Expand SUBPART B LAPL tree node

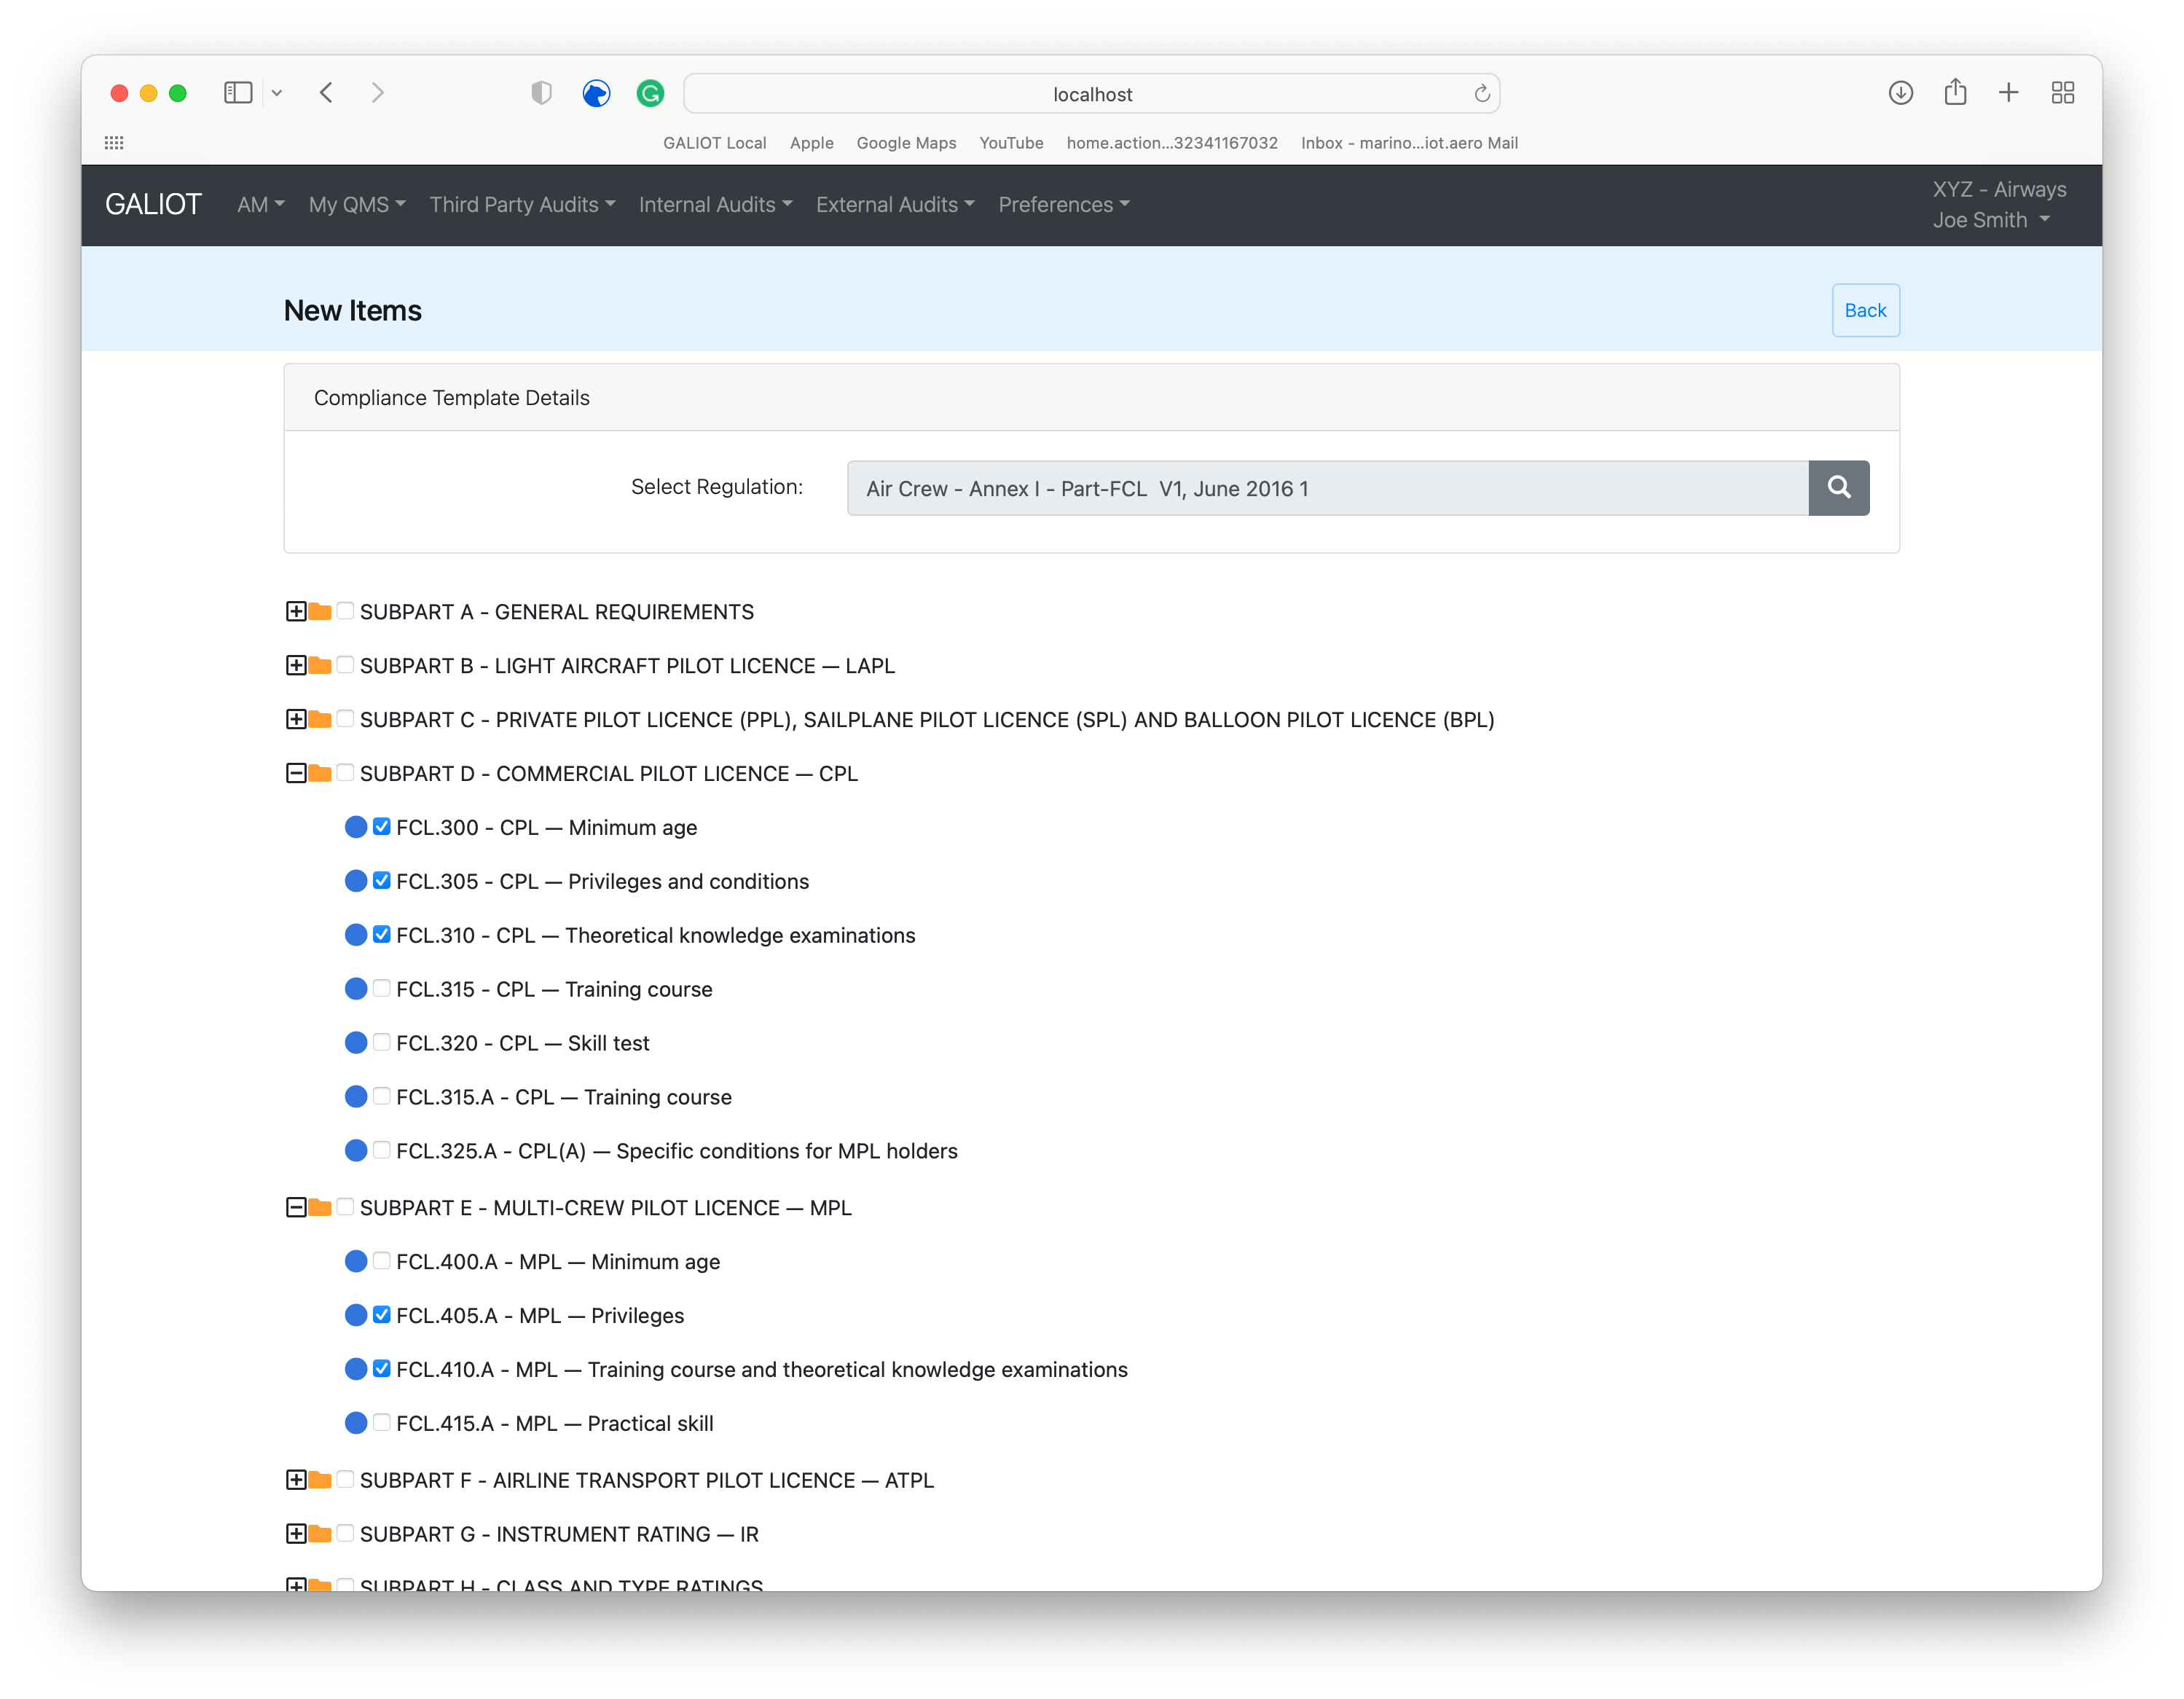pyautogui.click(x=296, y=665)
